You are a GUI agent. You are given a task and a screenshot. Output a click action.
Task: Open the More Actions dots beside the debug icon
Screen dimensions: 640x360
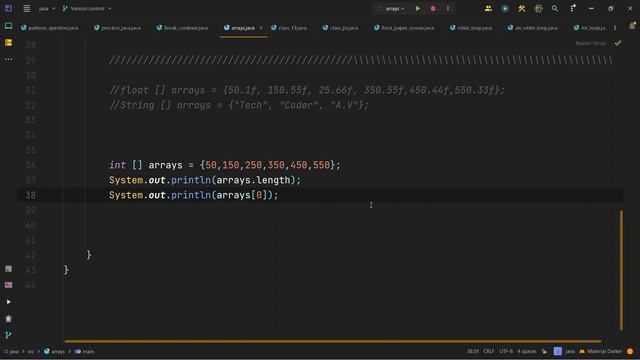point(448,9)
